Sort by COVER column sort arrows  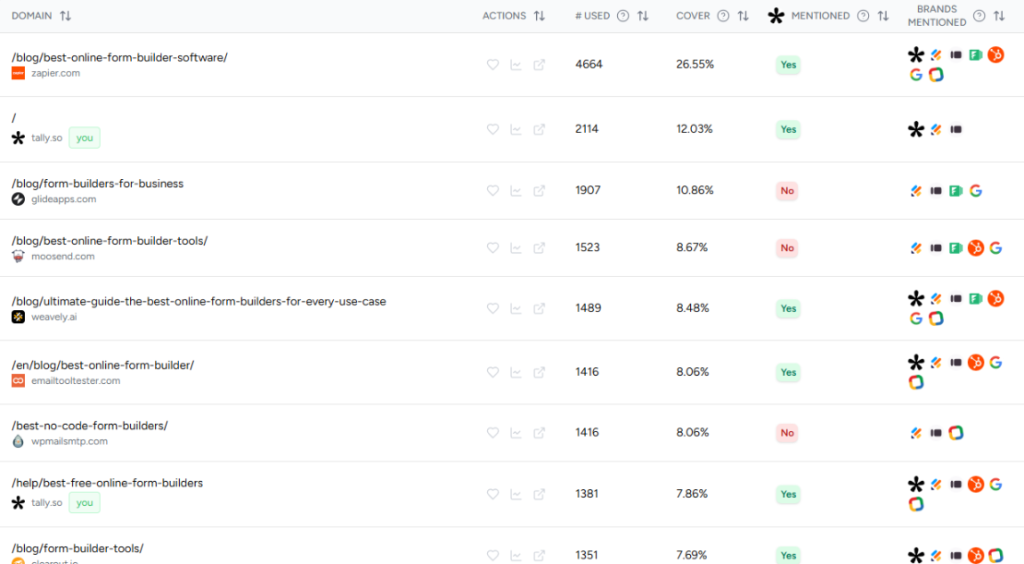click(743, 16)
